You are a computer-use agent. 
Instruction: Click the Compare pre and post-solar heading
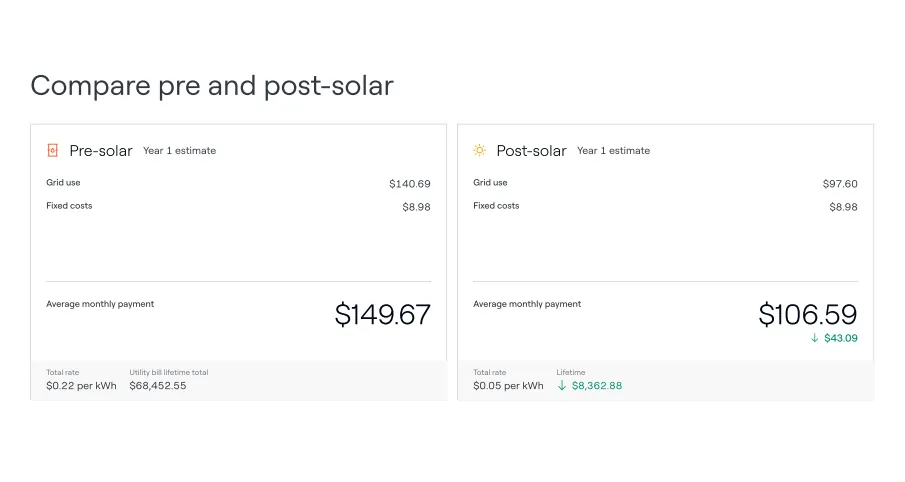point(212,86)
